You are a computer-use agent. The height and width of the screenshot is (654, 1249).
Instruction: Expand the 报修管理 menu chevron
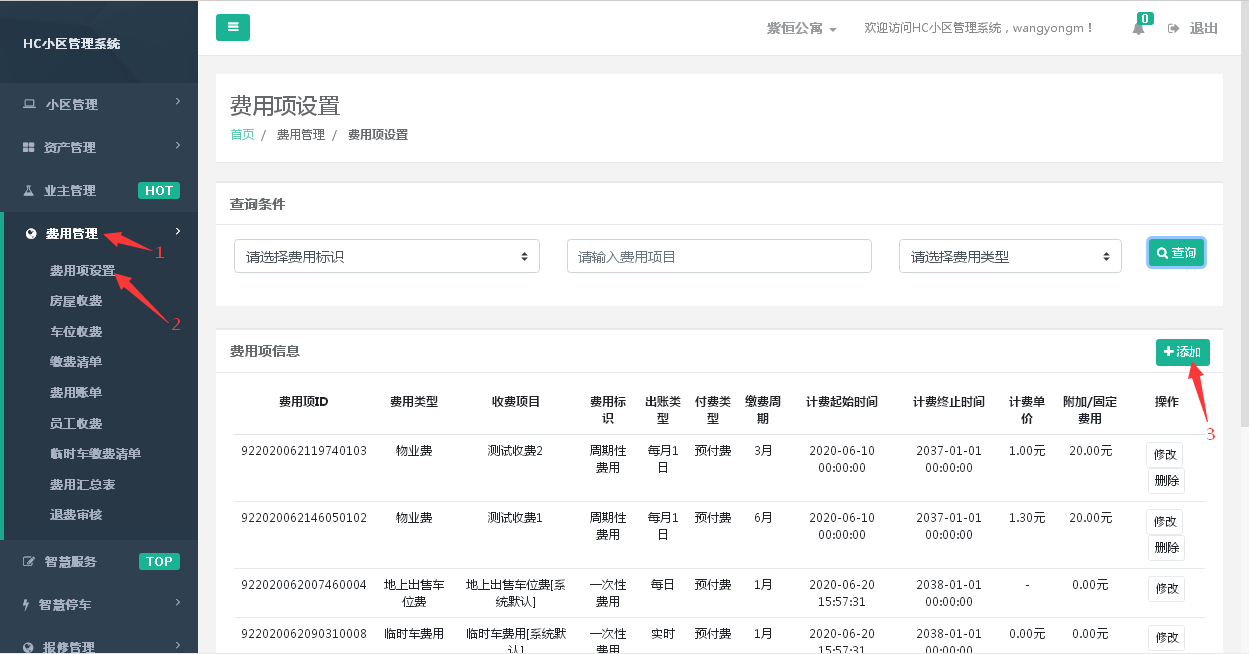click(178, 644)
